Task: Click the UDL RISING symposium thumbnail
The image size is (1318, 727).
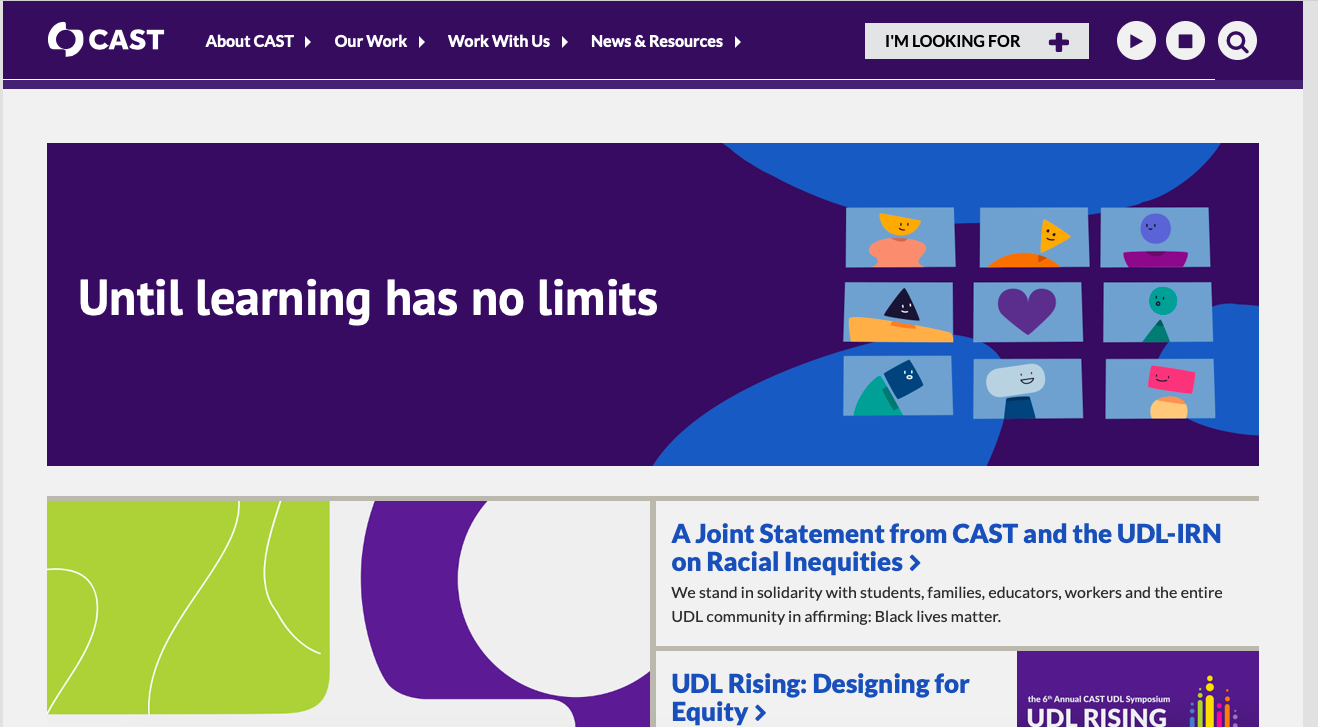Action: (x=1138, y=689)
